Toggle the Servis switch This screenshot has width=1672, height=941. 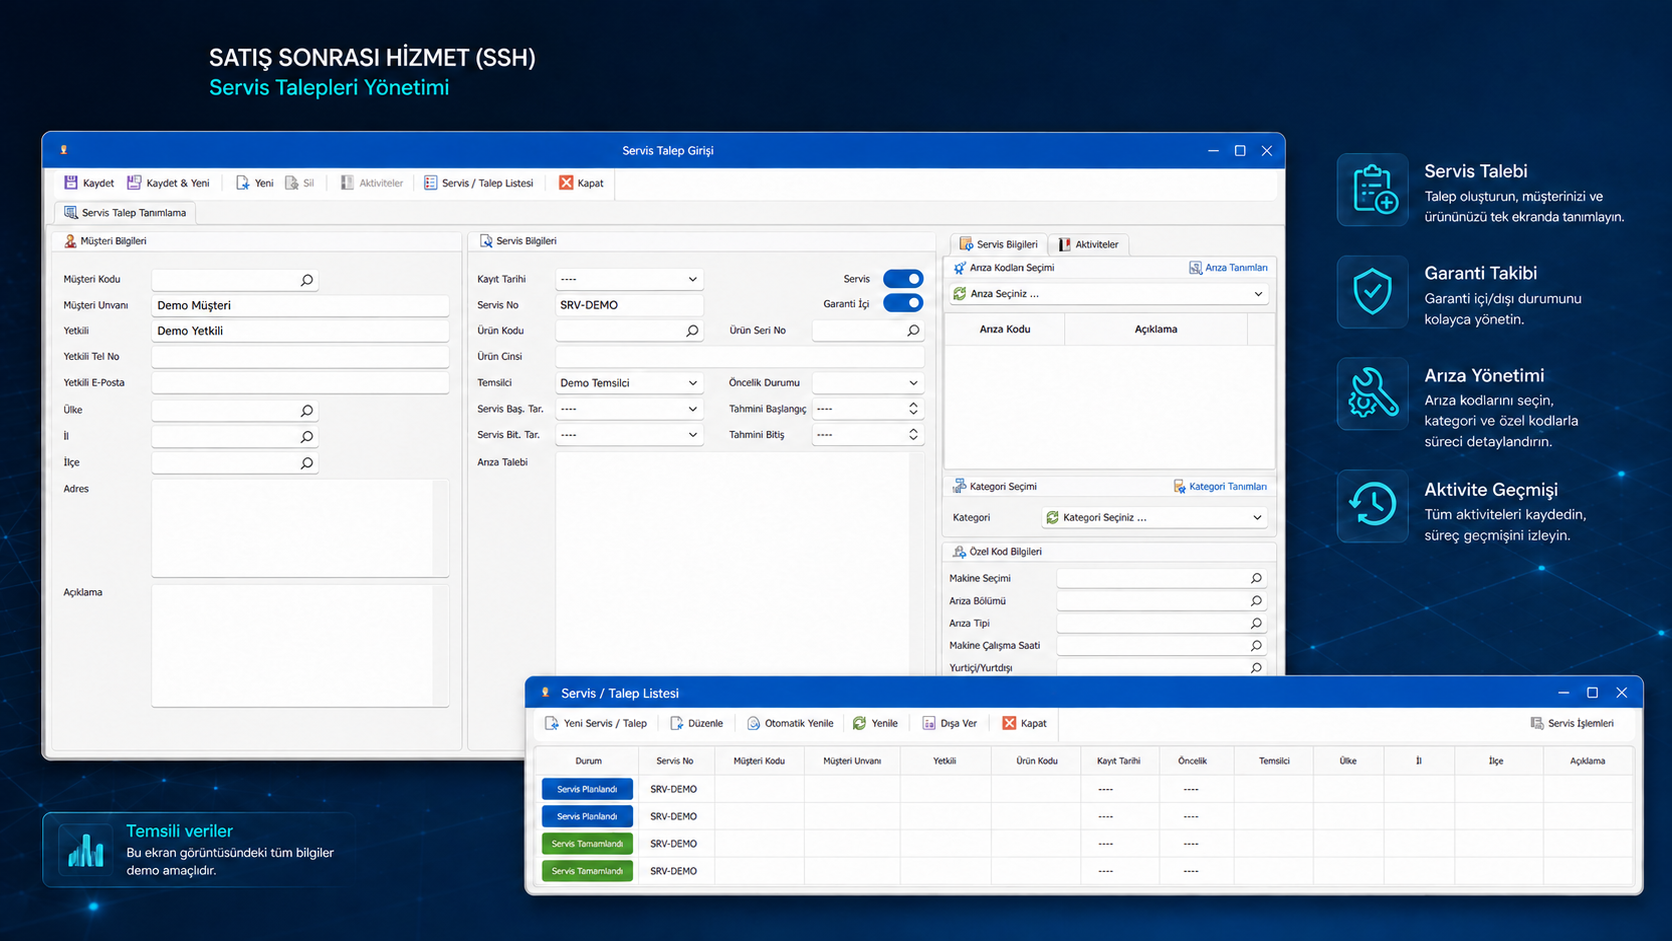pyautogui.click(x=903, y=279)
